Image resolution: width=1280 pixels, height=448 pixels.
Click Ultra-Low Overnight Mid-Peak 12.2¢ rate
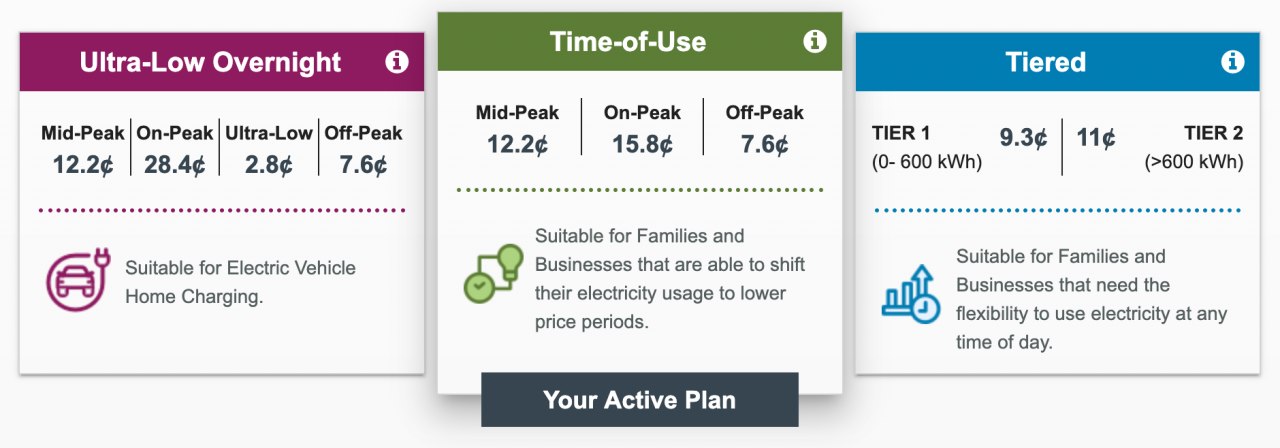[83, 164]
